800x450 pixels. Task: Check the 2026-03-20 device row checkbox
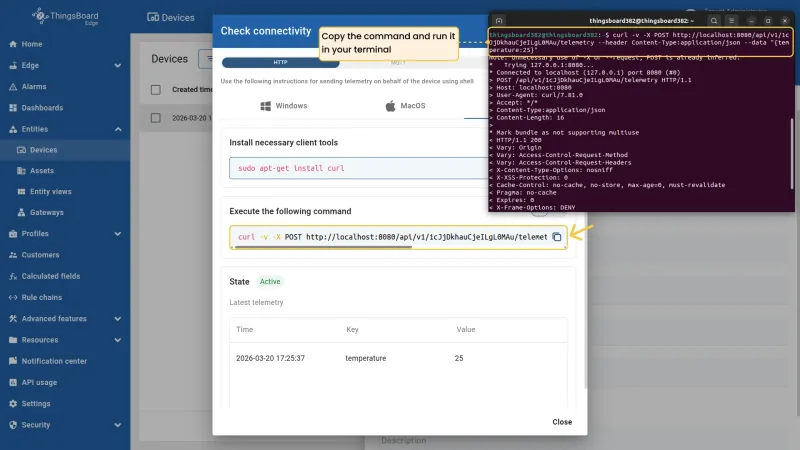coord(156,118)
